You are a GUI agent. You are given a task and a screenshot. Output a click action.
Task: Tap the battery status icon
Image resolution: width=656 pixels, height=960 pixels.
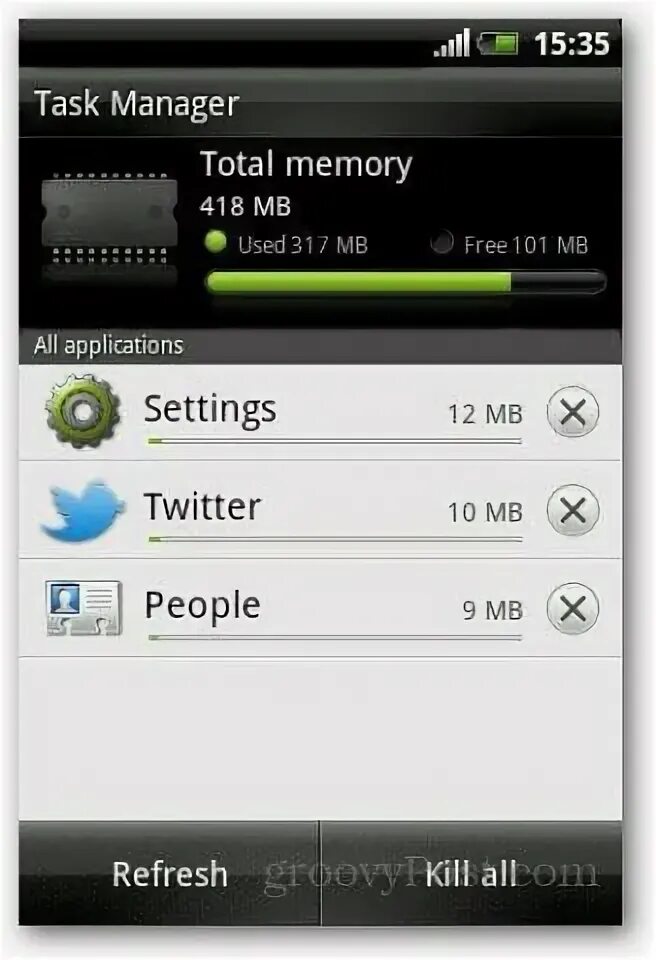click(497, 43)
